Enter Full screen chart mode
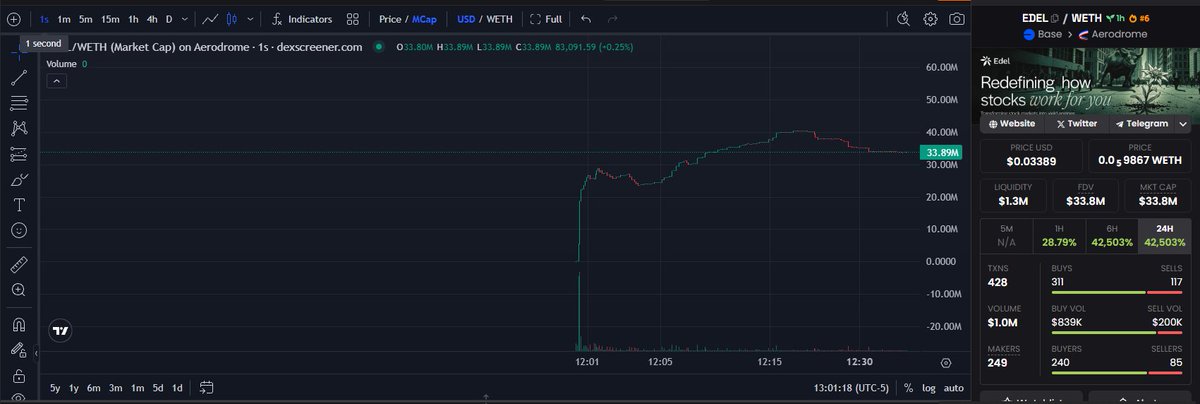The height and width of the screenshot is (404, 1200). coord(546,18)
